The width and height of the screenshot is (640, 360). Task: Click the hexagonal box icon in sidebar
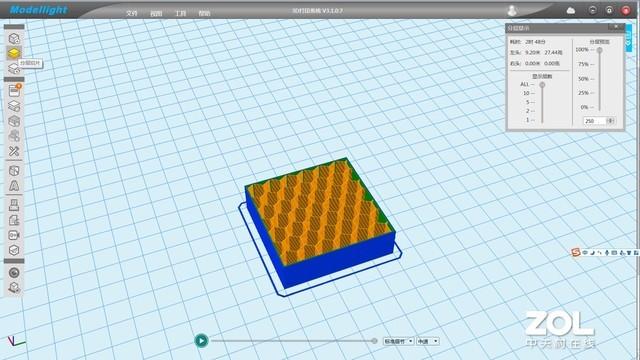coord(14,250)
